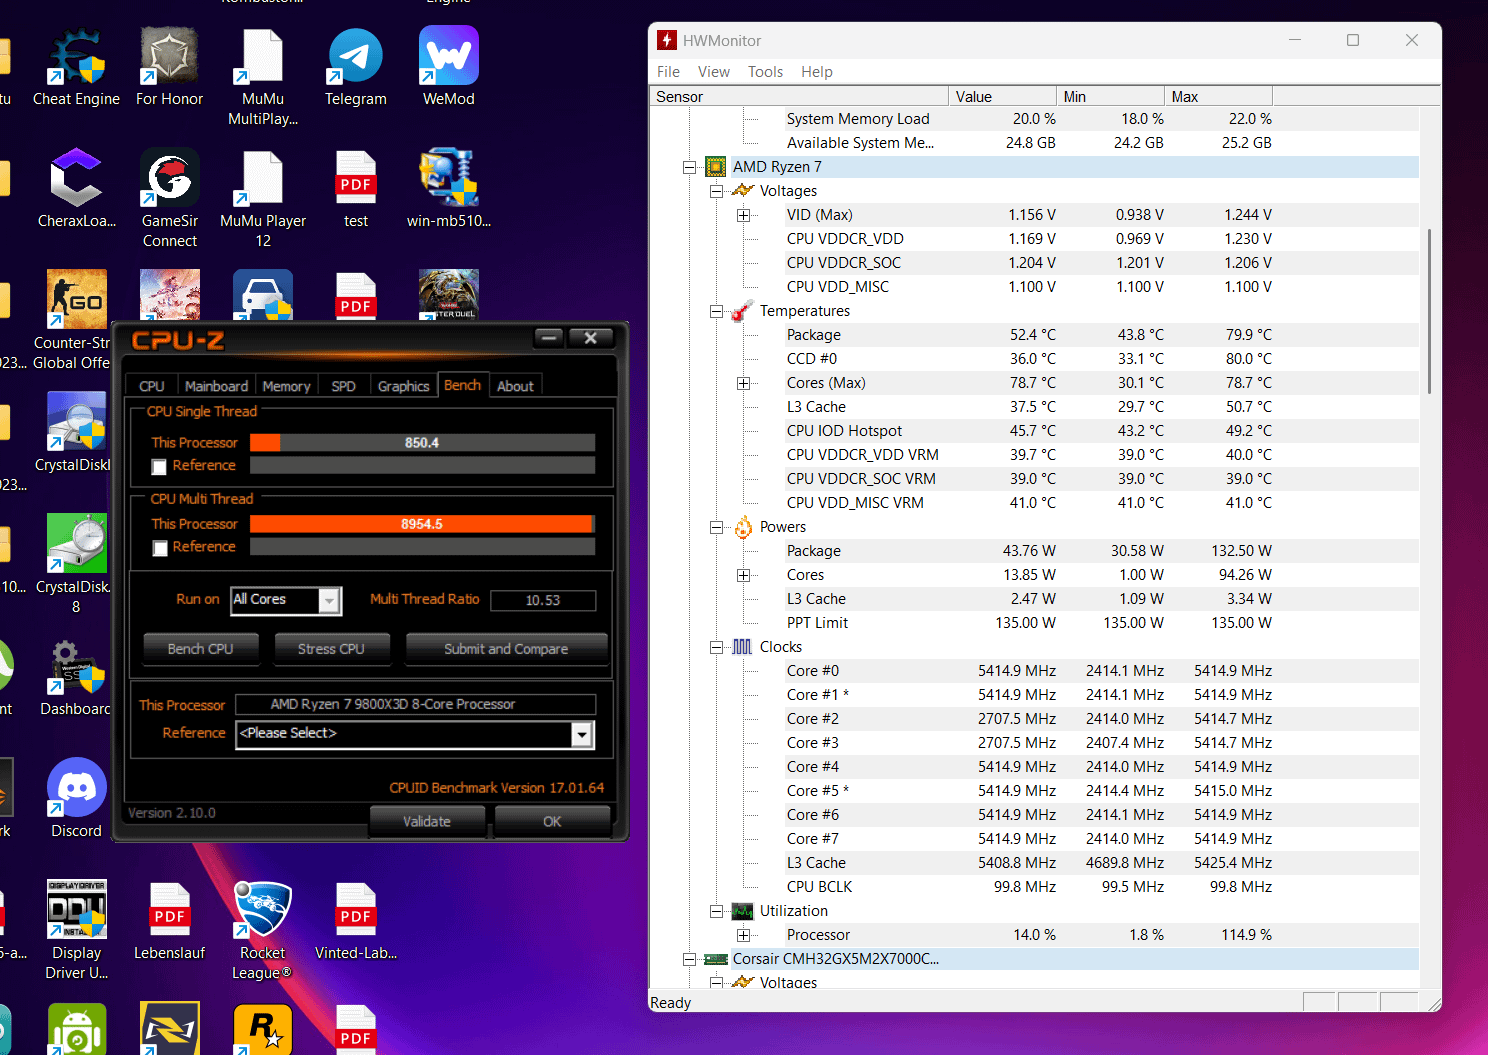Screen dimensions: 1488x1055
Task: Switch to the Memory tab in CPU-Z
Action: (x=286, y=386)
